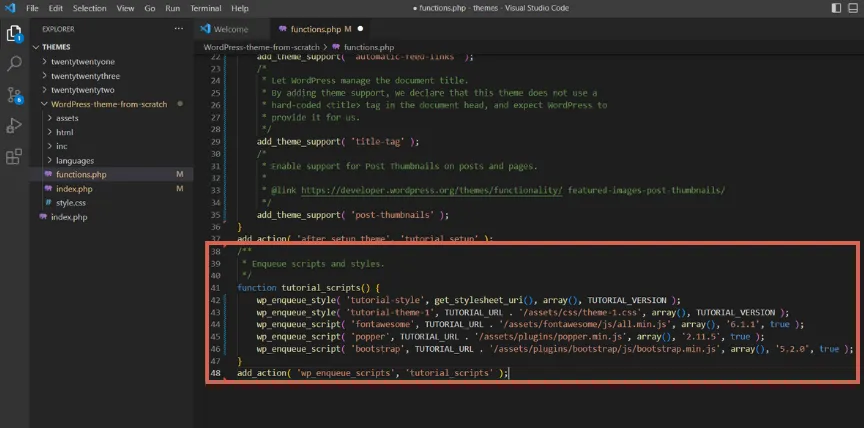The height and width of the screenshot is (428, 864).
Task: Click 'bootstrap' string on line 46
Action: [x=379, y=349]
